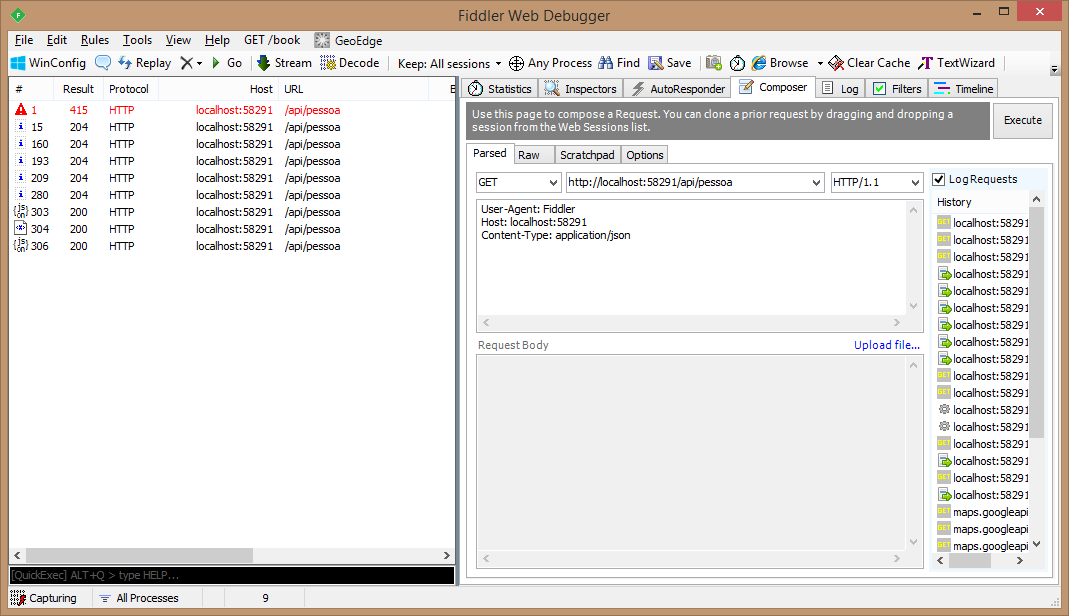Open the Composer Options tab
The image size is (1069, 616).
click(645, 155)
